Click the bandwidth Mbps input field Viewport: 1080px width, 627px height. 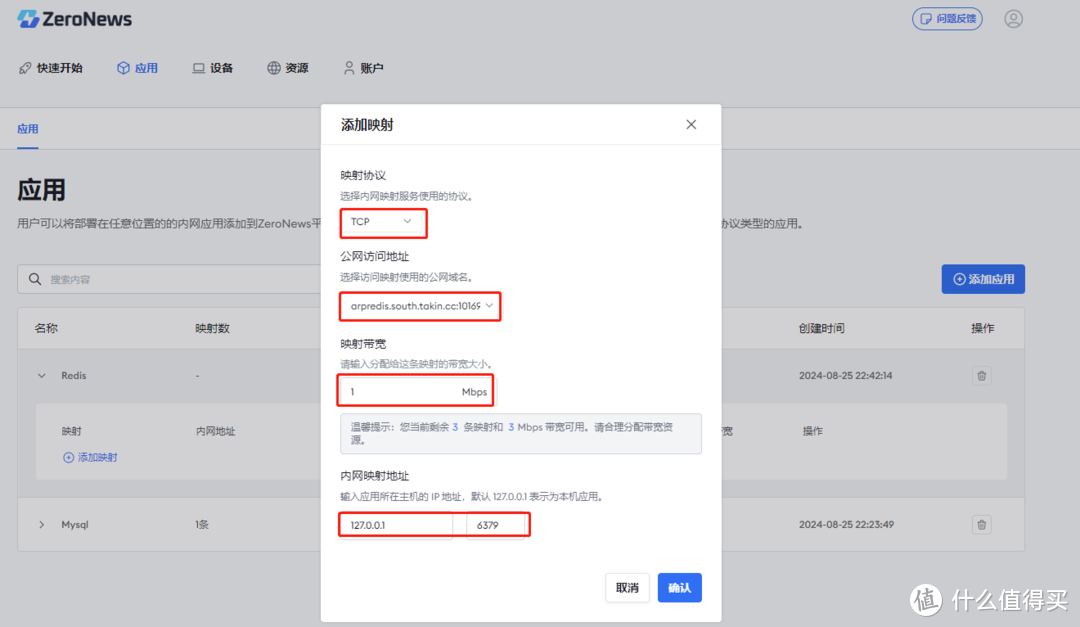[415, 390]
